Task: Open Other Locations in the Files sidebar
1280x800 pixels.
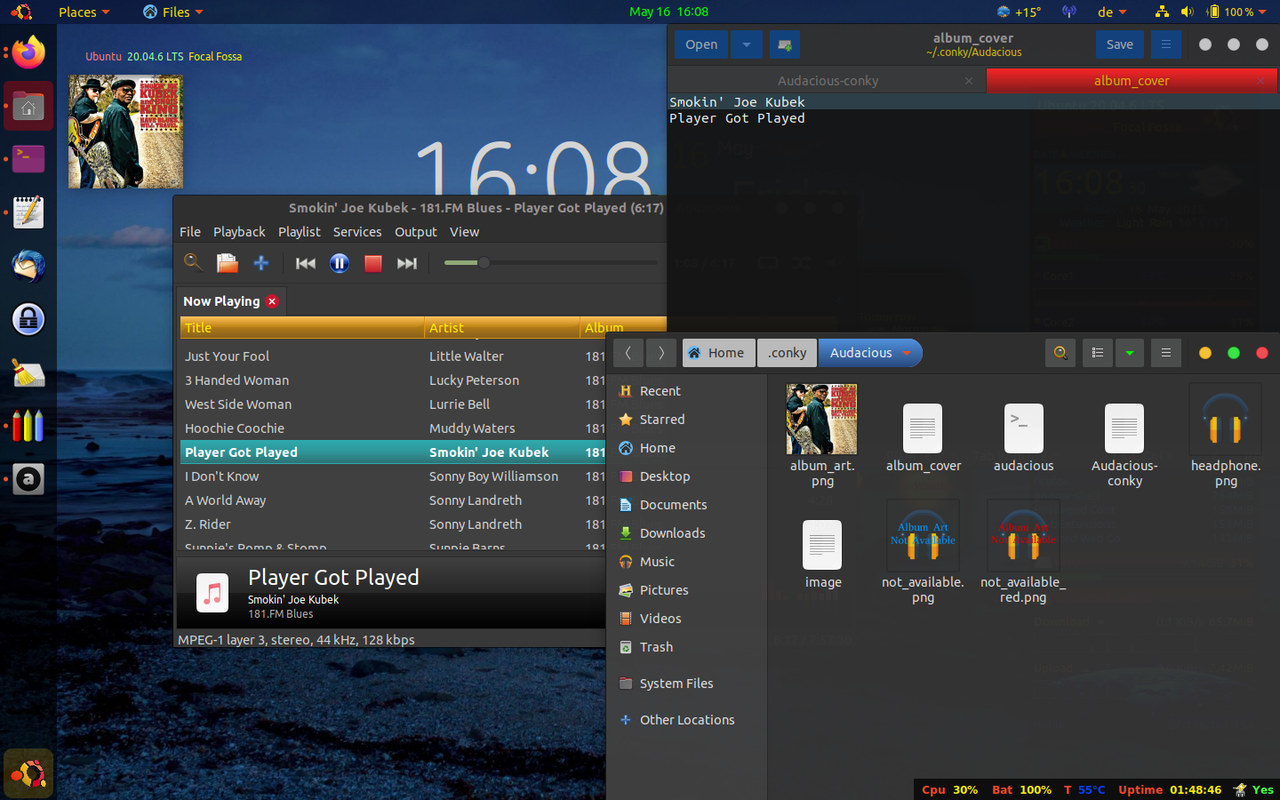Action: (686, 720)
